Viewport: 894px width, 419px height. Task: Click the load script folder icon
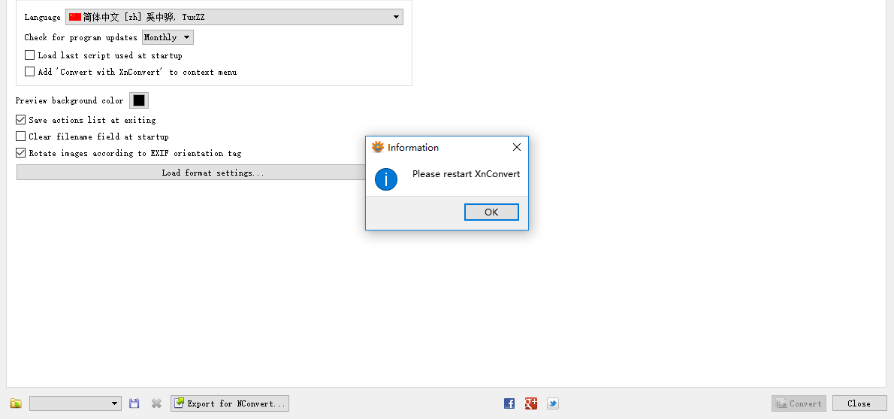(x=16, y=404)
